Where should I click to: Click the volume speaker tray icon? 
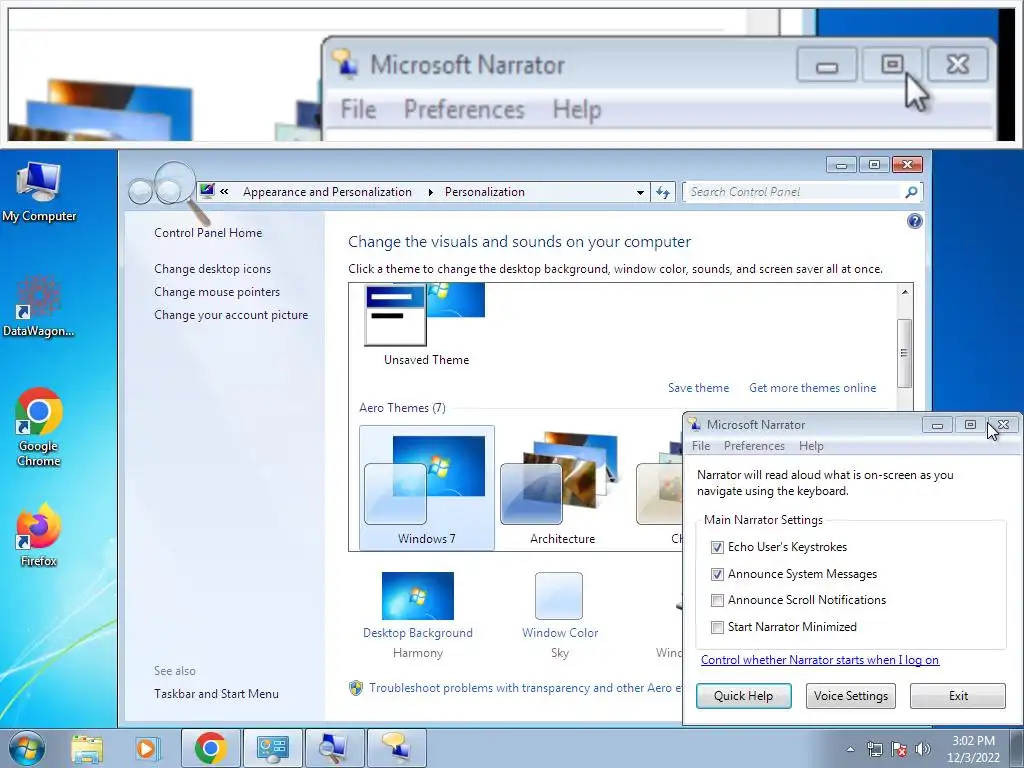(923, 749)
